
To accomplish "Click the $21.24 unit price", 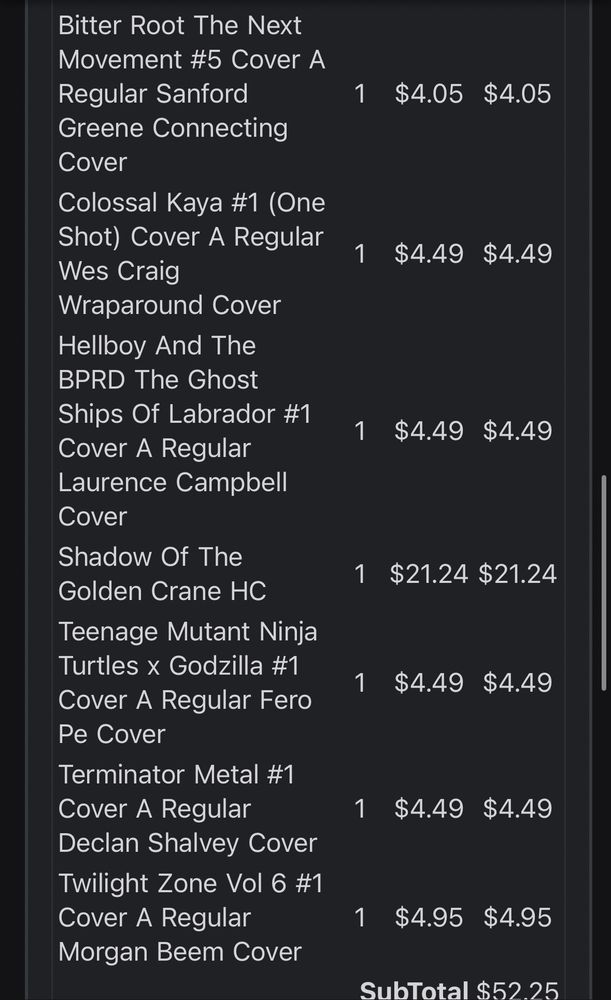I will click(x=428, y=574).
